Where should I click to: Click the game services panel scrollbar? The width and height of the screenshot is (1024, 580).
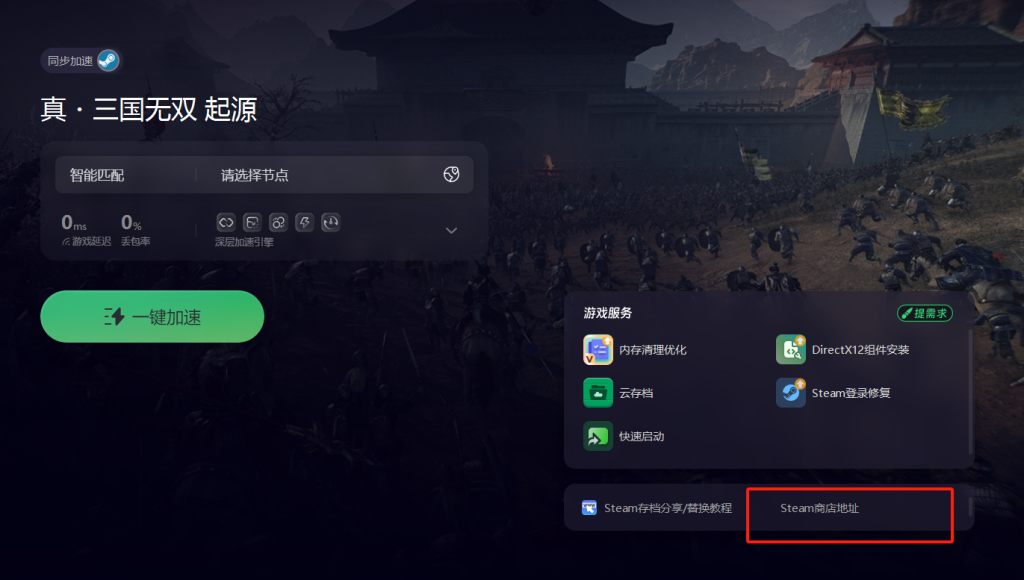tap(970, 392)
